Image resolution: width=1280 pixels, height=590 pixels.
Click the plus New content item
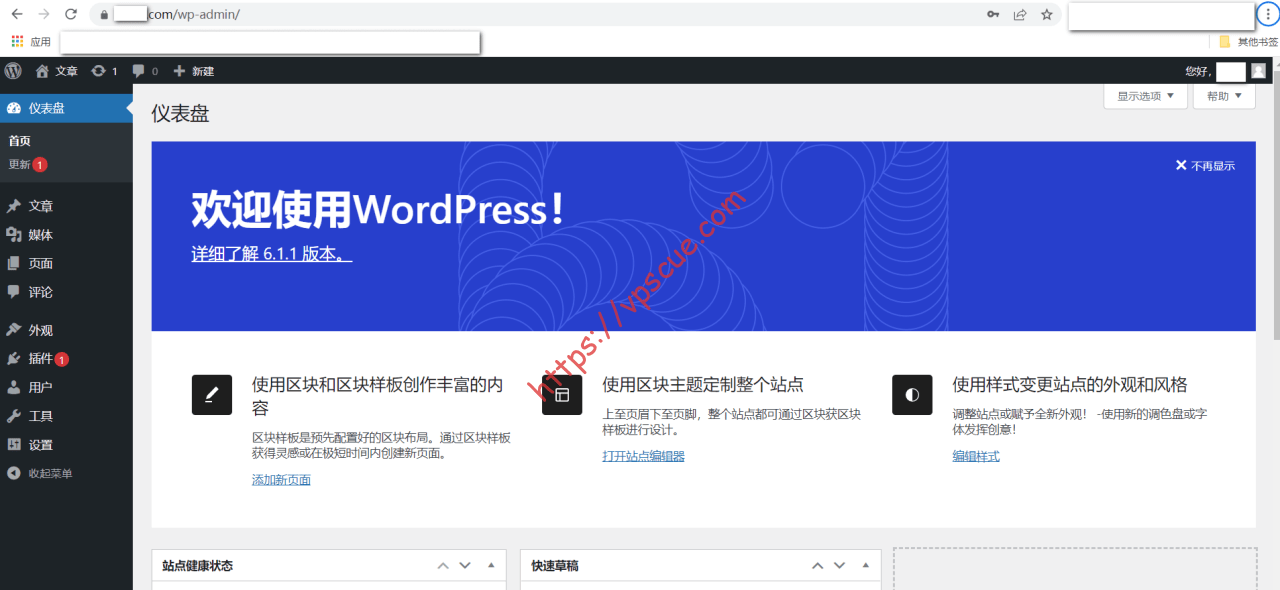[x=193, y=71]
